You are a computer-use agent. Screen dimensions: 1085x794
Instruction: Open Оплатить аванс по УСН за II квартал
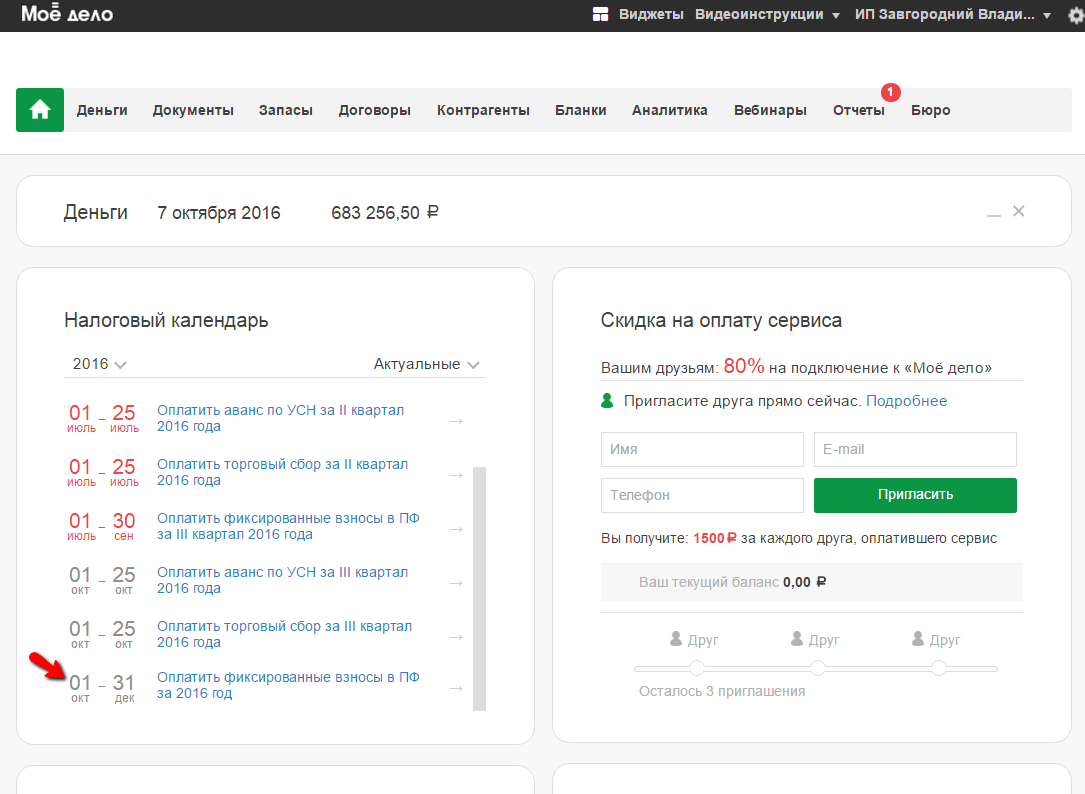[280, 418]
